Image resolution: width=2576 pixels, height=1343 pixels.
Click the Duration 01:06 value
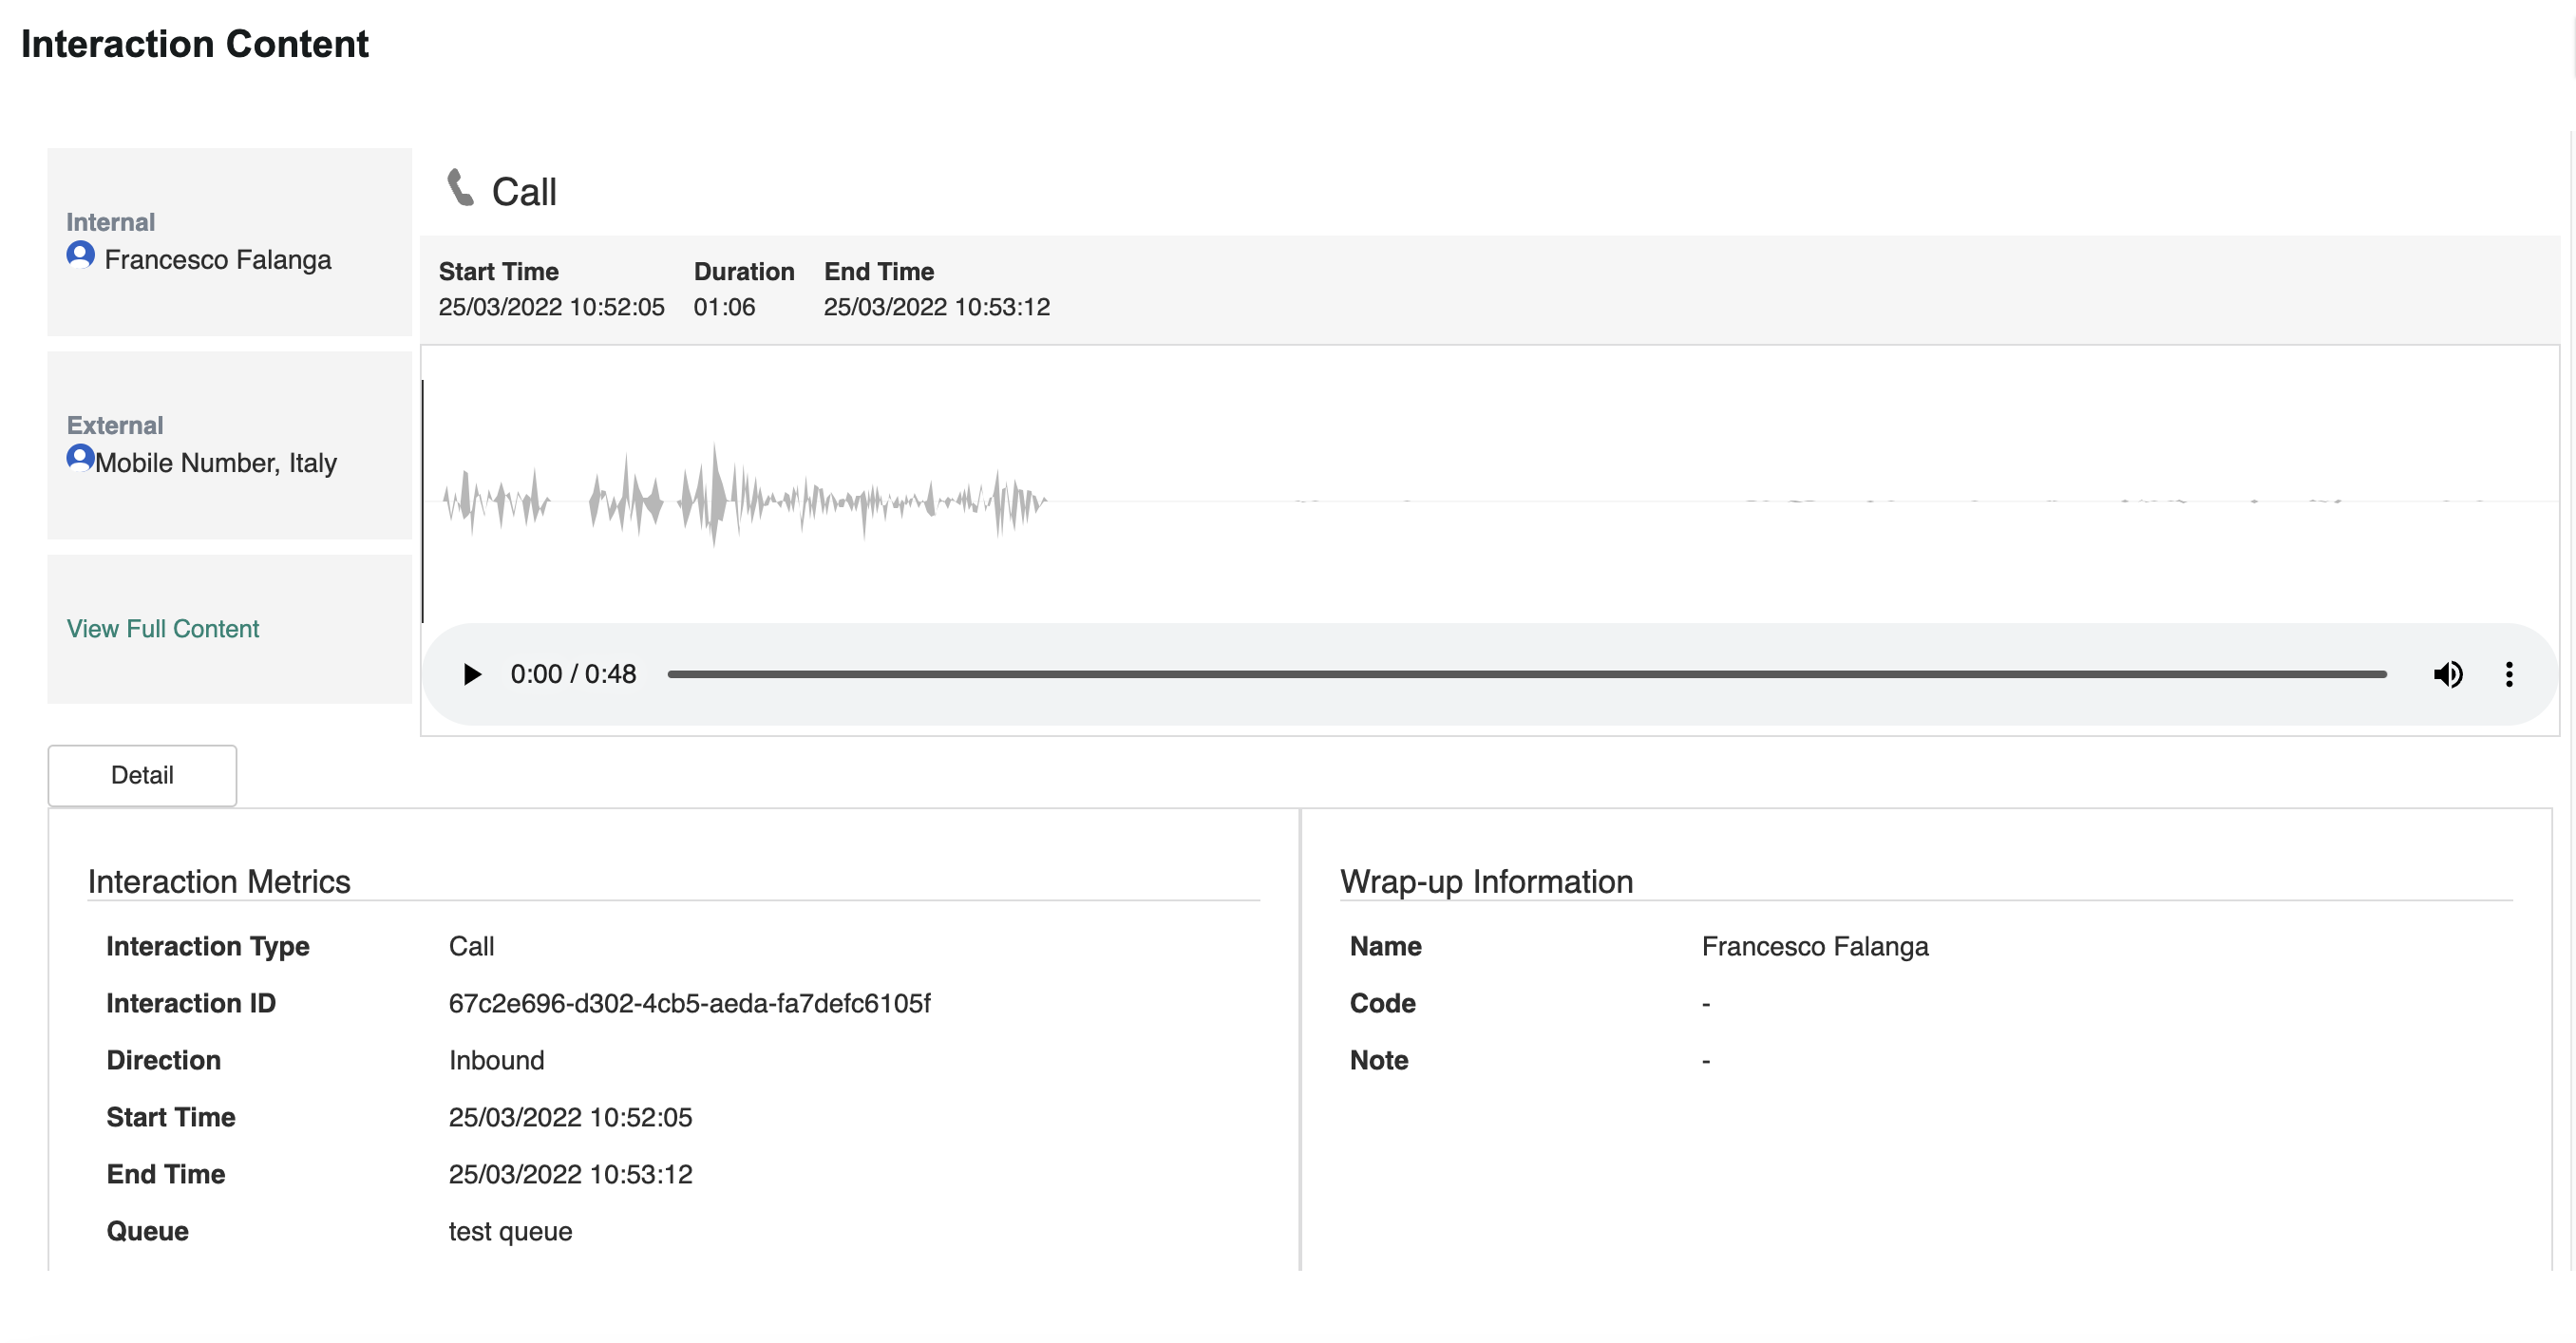click(x=724, y=307)
